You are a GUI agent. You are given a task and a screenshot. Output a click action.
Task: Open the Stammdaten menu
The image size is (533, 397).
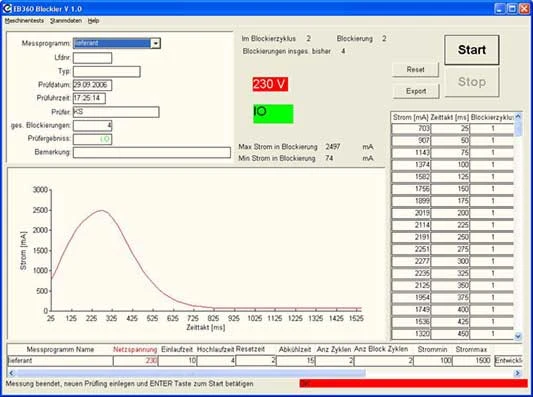point(66,21)
